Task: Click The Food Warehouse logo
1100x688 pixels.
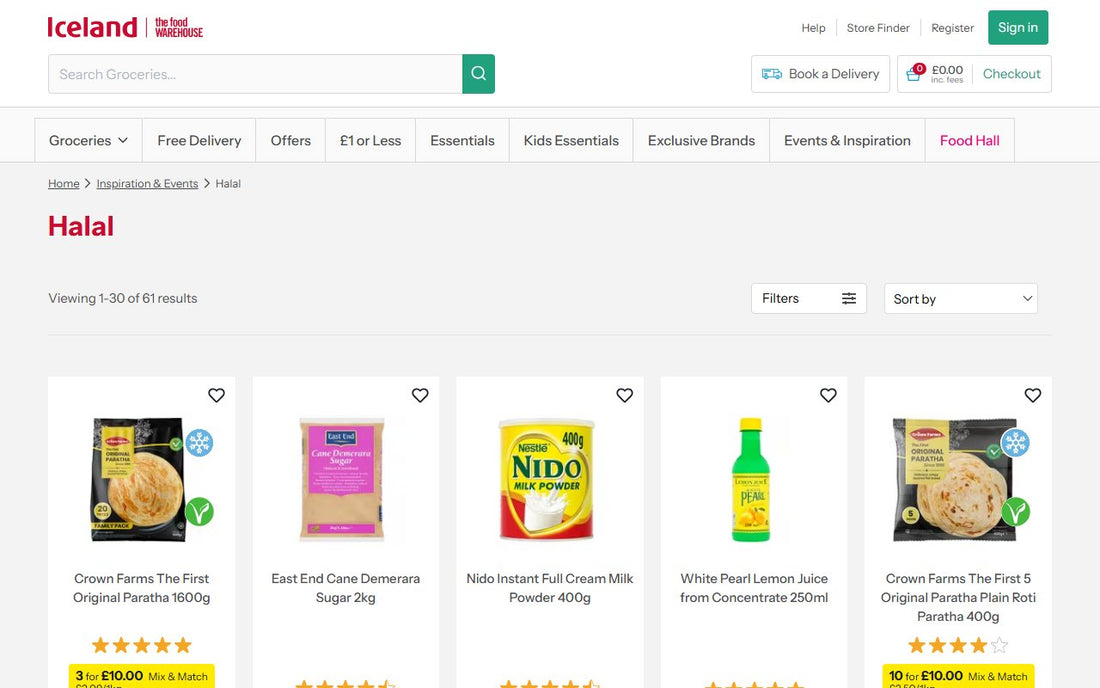Action: pyautogui.click(x=178, y=27)
